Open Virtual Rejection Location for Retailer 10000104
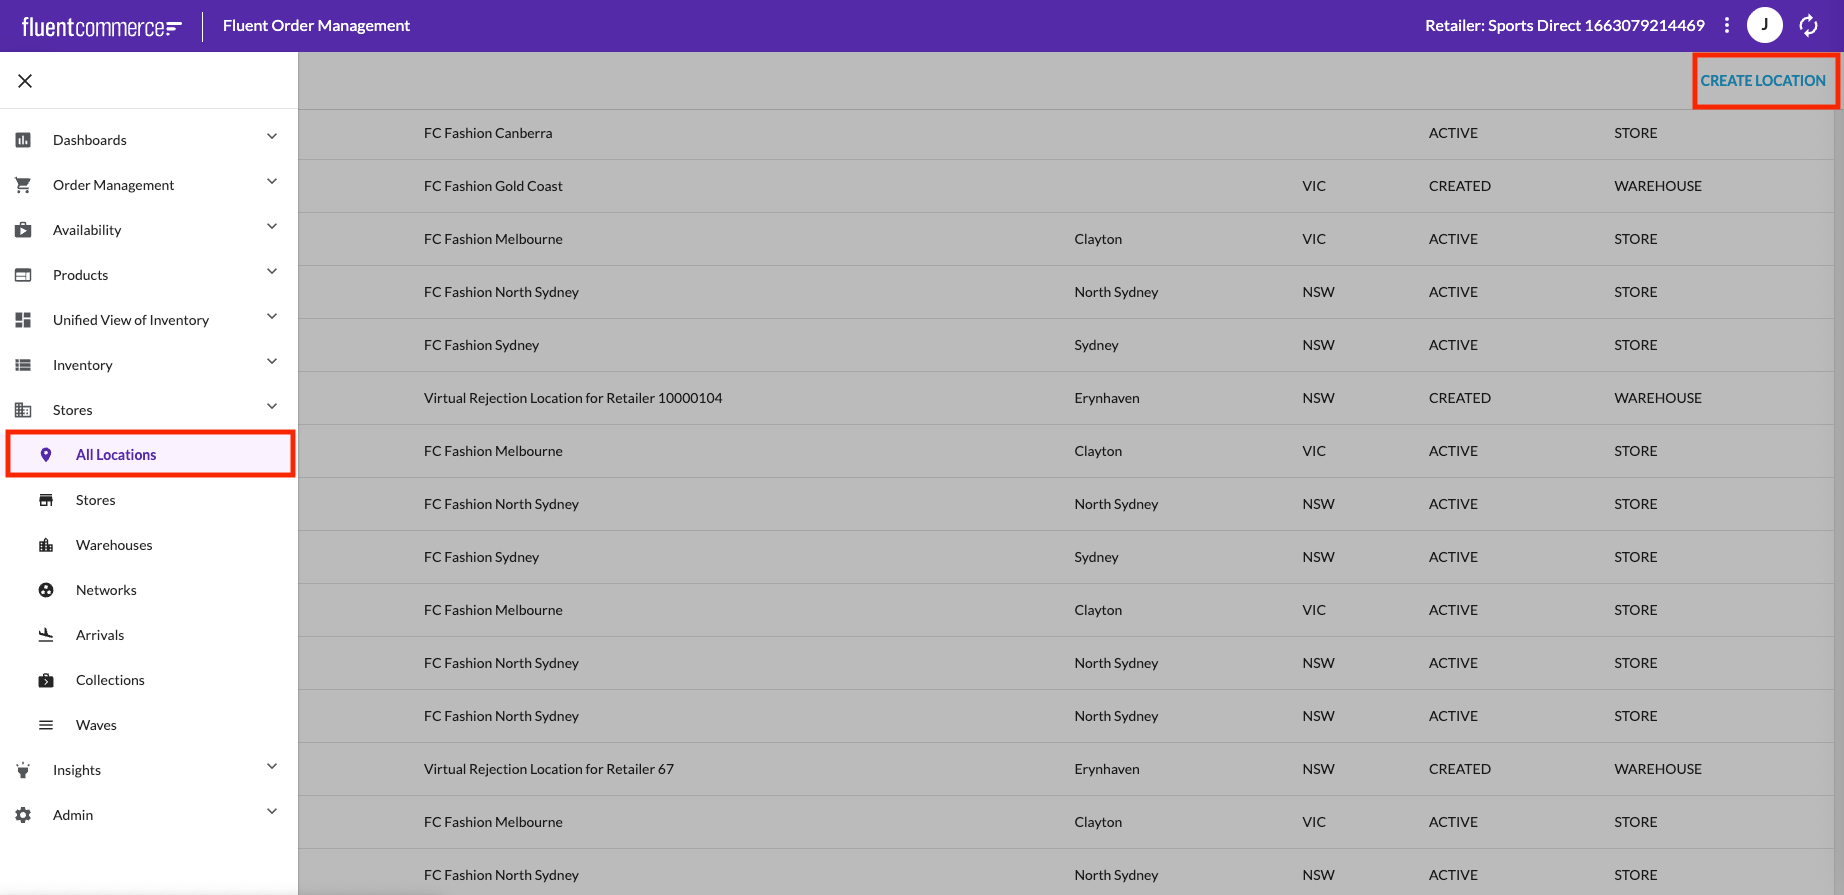The width and height of the screenshot is (1844, 895). pos(573,398)
